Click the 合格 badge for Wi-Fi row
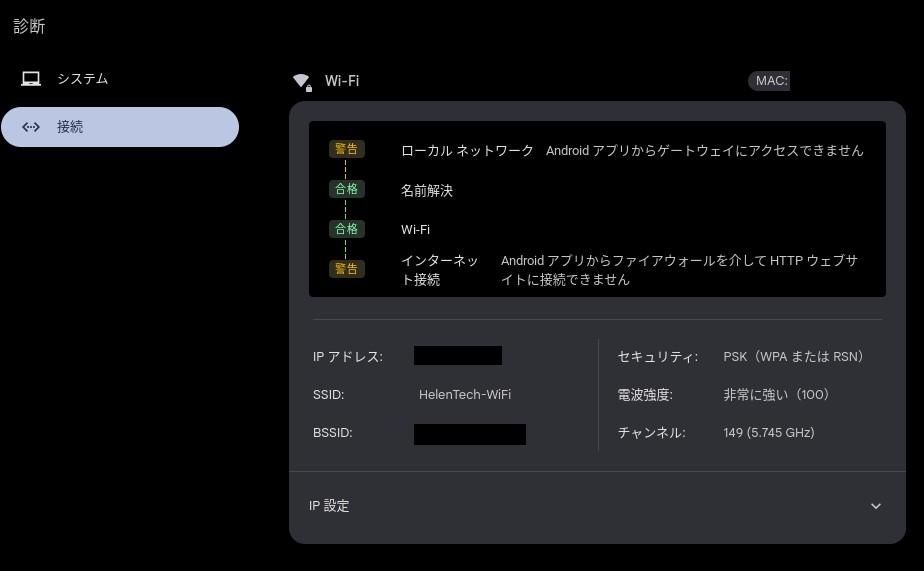Screen dimensions: 924x571 346,229
